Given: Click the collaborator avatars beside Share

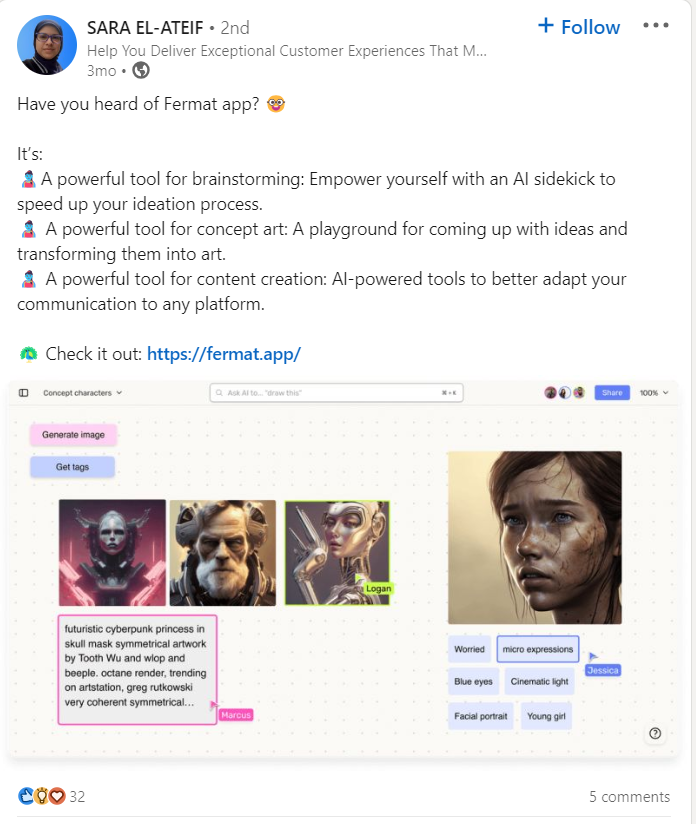Looking at the screenshot, I should 565,393.
